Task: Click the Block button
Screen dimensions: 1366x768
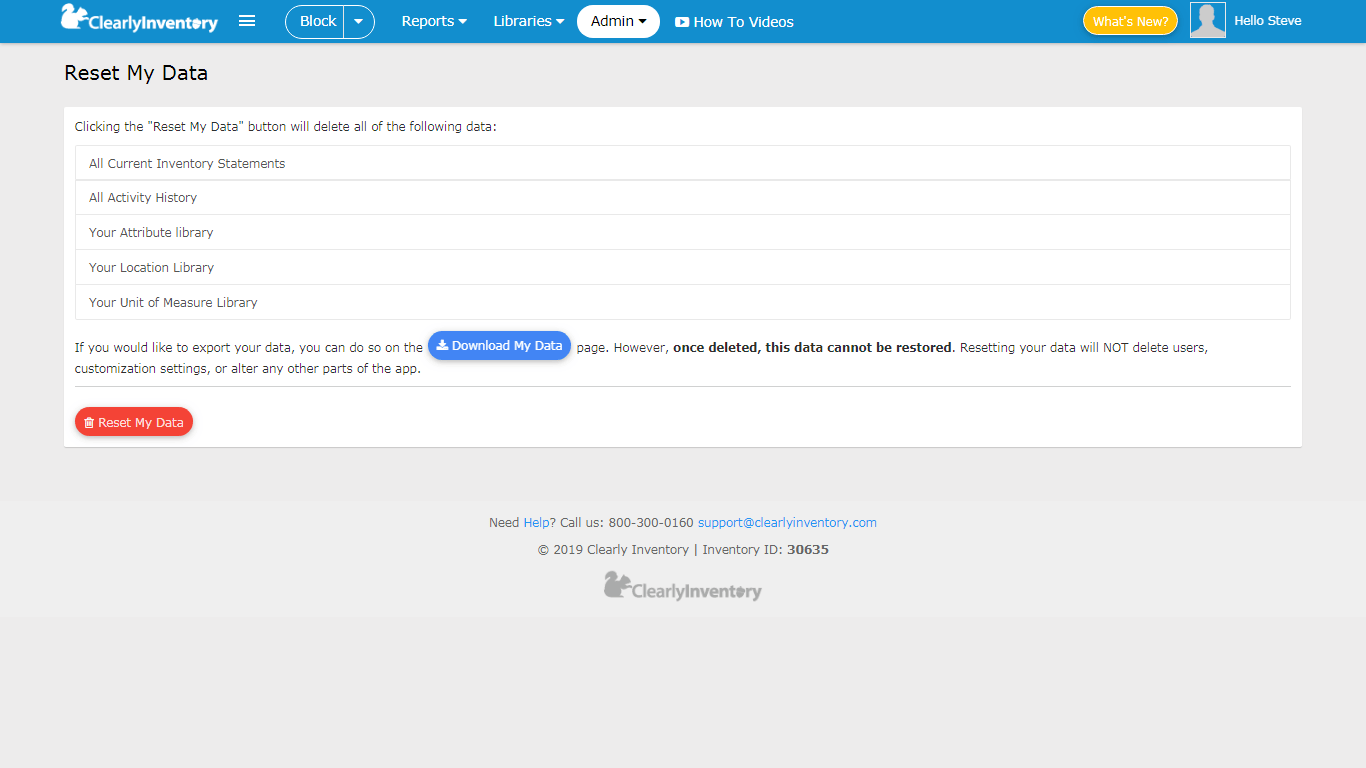Action: [317, 21]
